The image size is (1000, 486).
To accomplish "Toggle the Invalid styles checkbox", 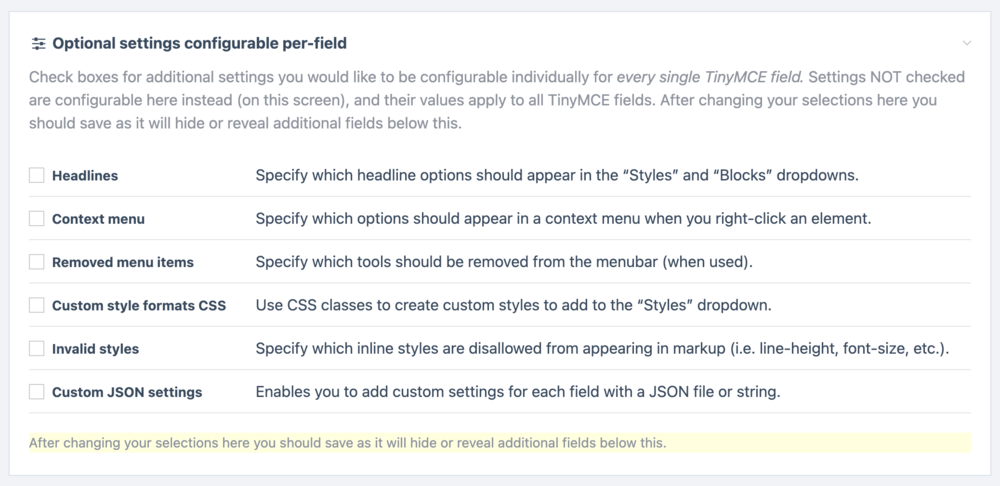I will pyautogui.click(x=37, y=349).
